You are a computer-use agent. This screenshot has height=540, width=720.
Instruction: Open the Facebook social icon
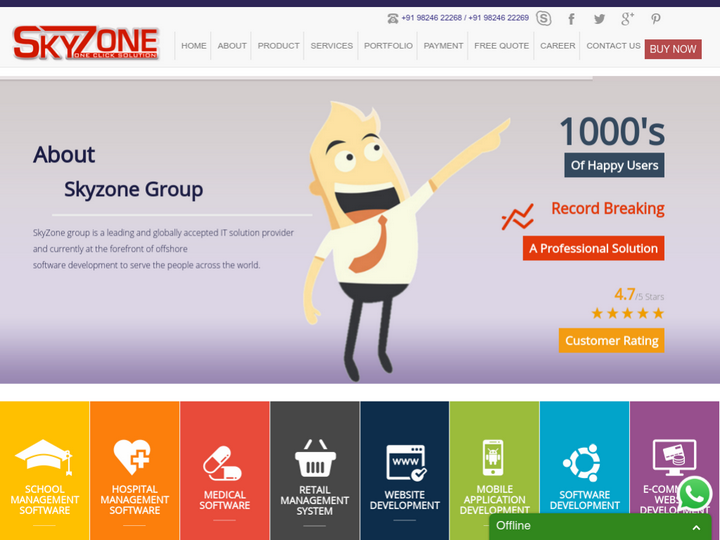571,18
